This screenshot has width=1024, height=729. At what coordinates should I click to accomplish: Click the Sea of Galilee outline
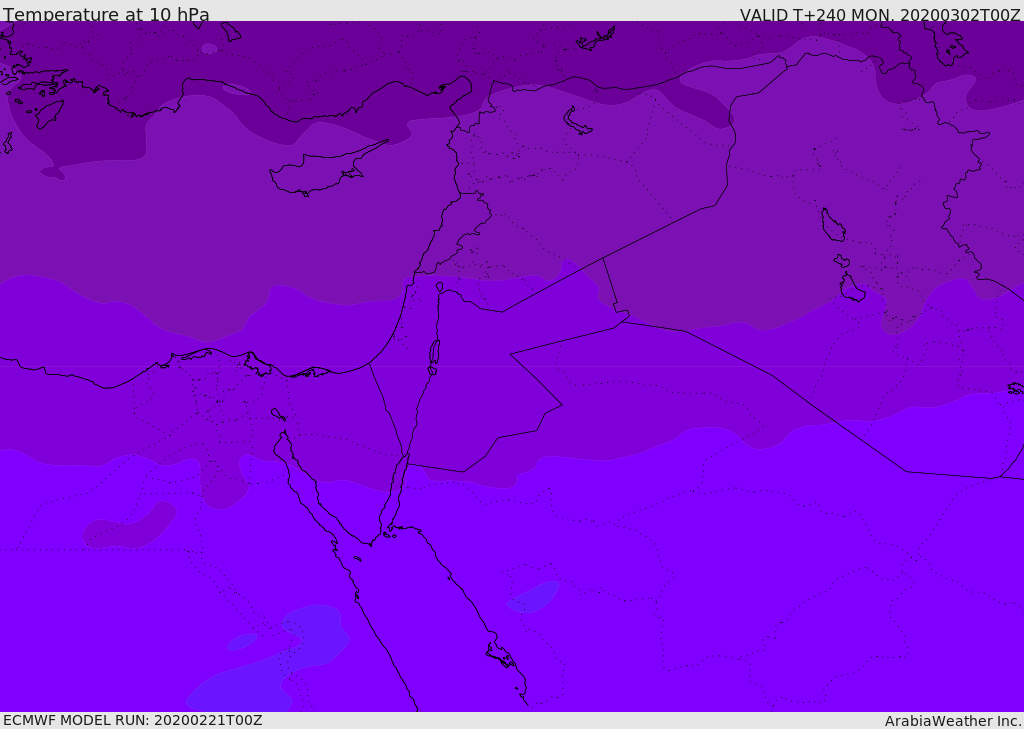tap(439, 287)
